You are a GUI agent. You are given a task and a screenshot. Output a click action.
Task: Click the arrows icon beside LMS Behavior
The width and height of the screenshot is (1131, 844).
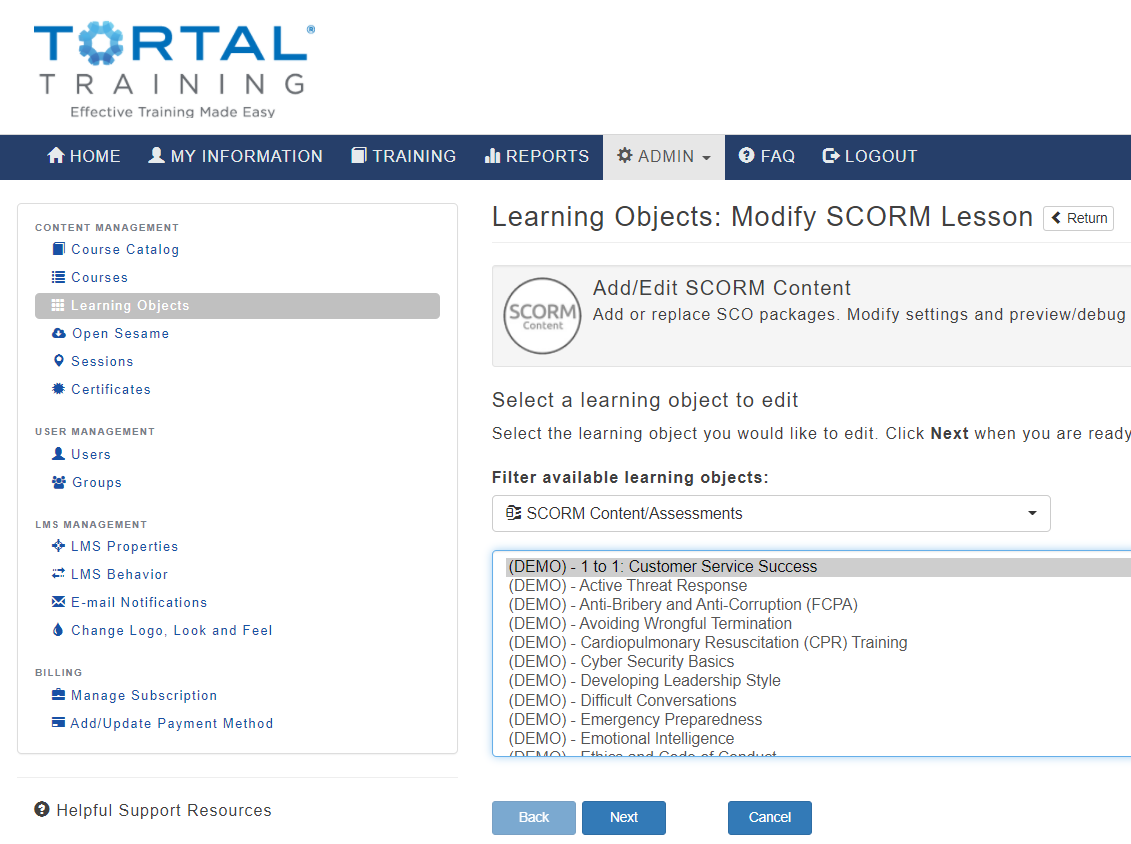58,573
